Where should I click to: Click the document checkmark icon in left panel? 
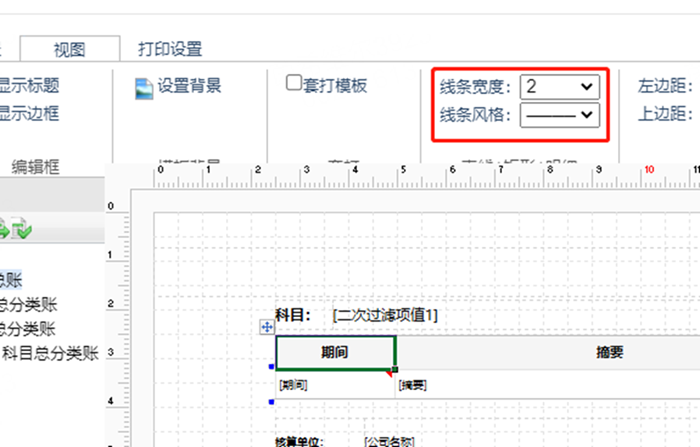tap(21, 228)
